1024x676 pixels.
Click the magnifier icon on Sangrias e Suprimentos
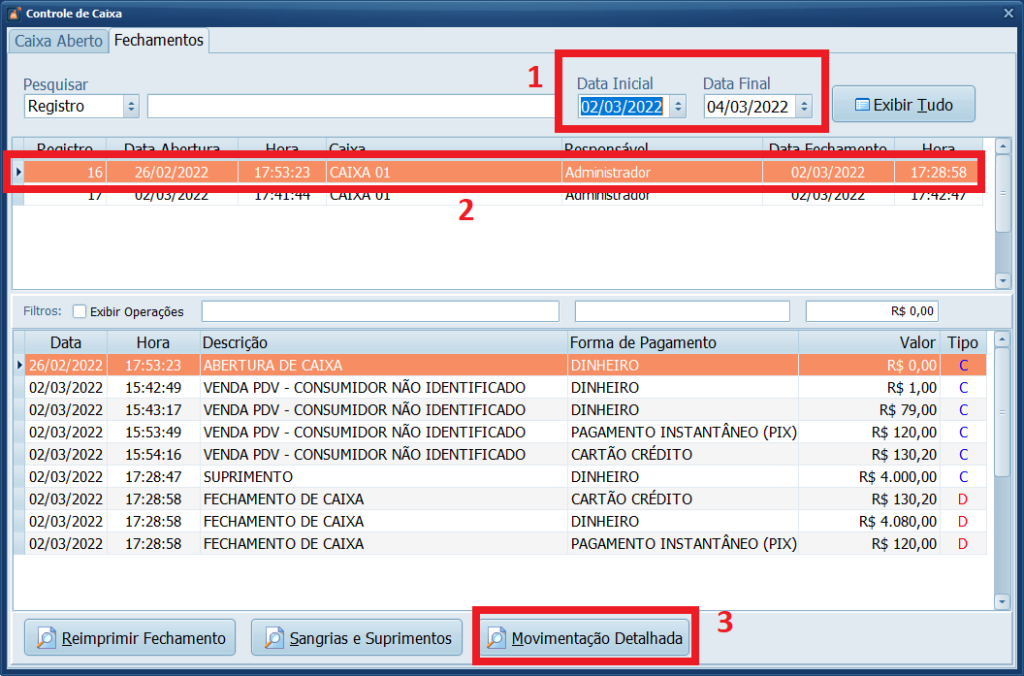272,638
